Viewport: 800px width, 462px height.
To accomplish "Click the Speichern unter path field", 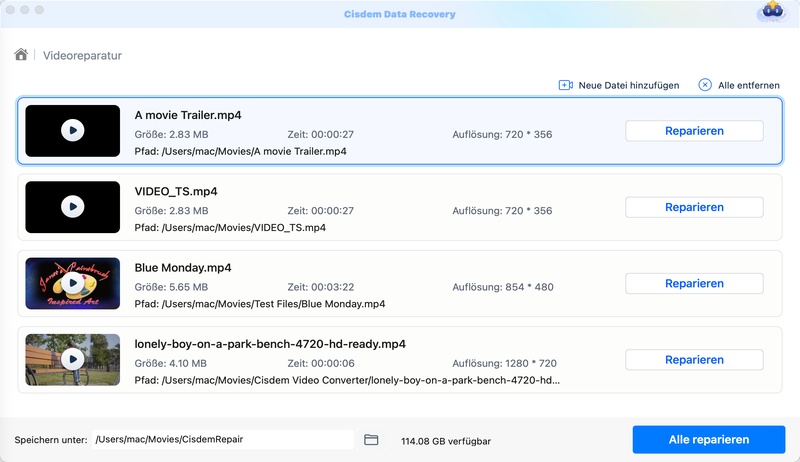I will click(223, 440).
